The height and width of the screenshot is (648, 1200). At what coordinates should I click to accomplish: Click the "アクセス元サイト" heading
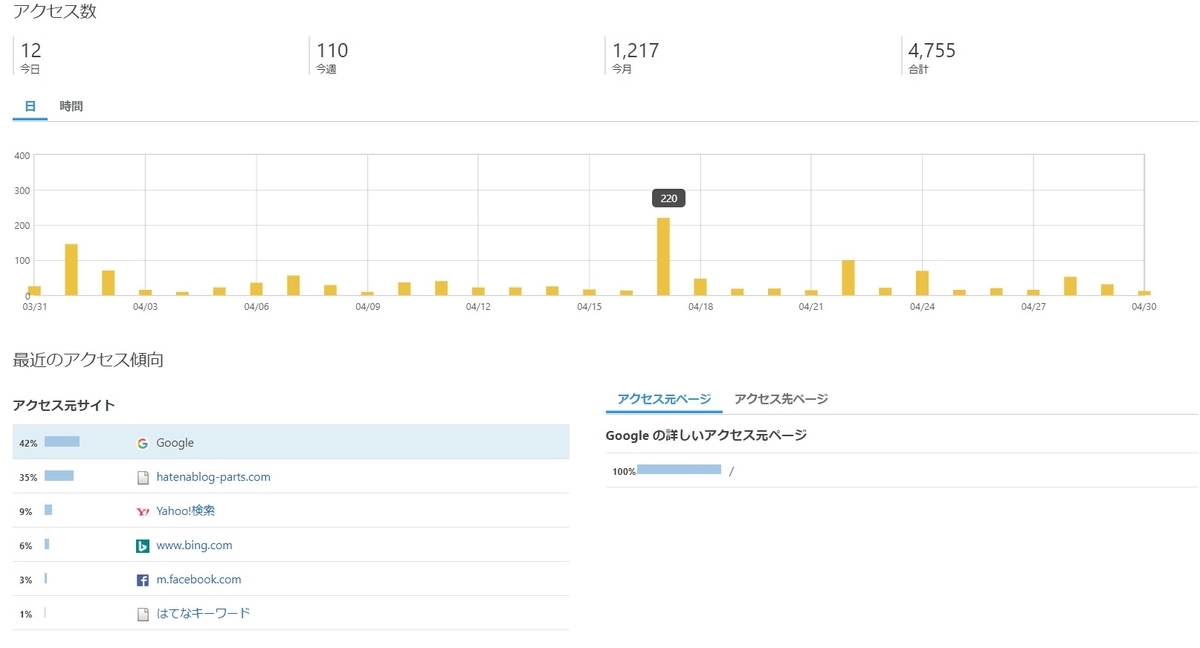click(63, 405)
